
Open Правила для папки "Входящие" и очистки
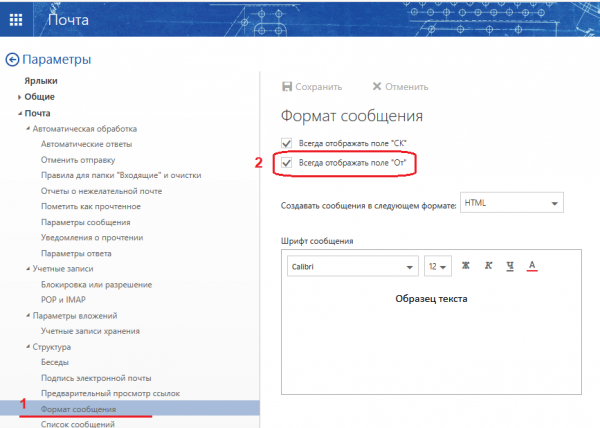point(121,175)
